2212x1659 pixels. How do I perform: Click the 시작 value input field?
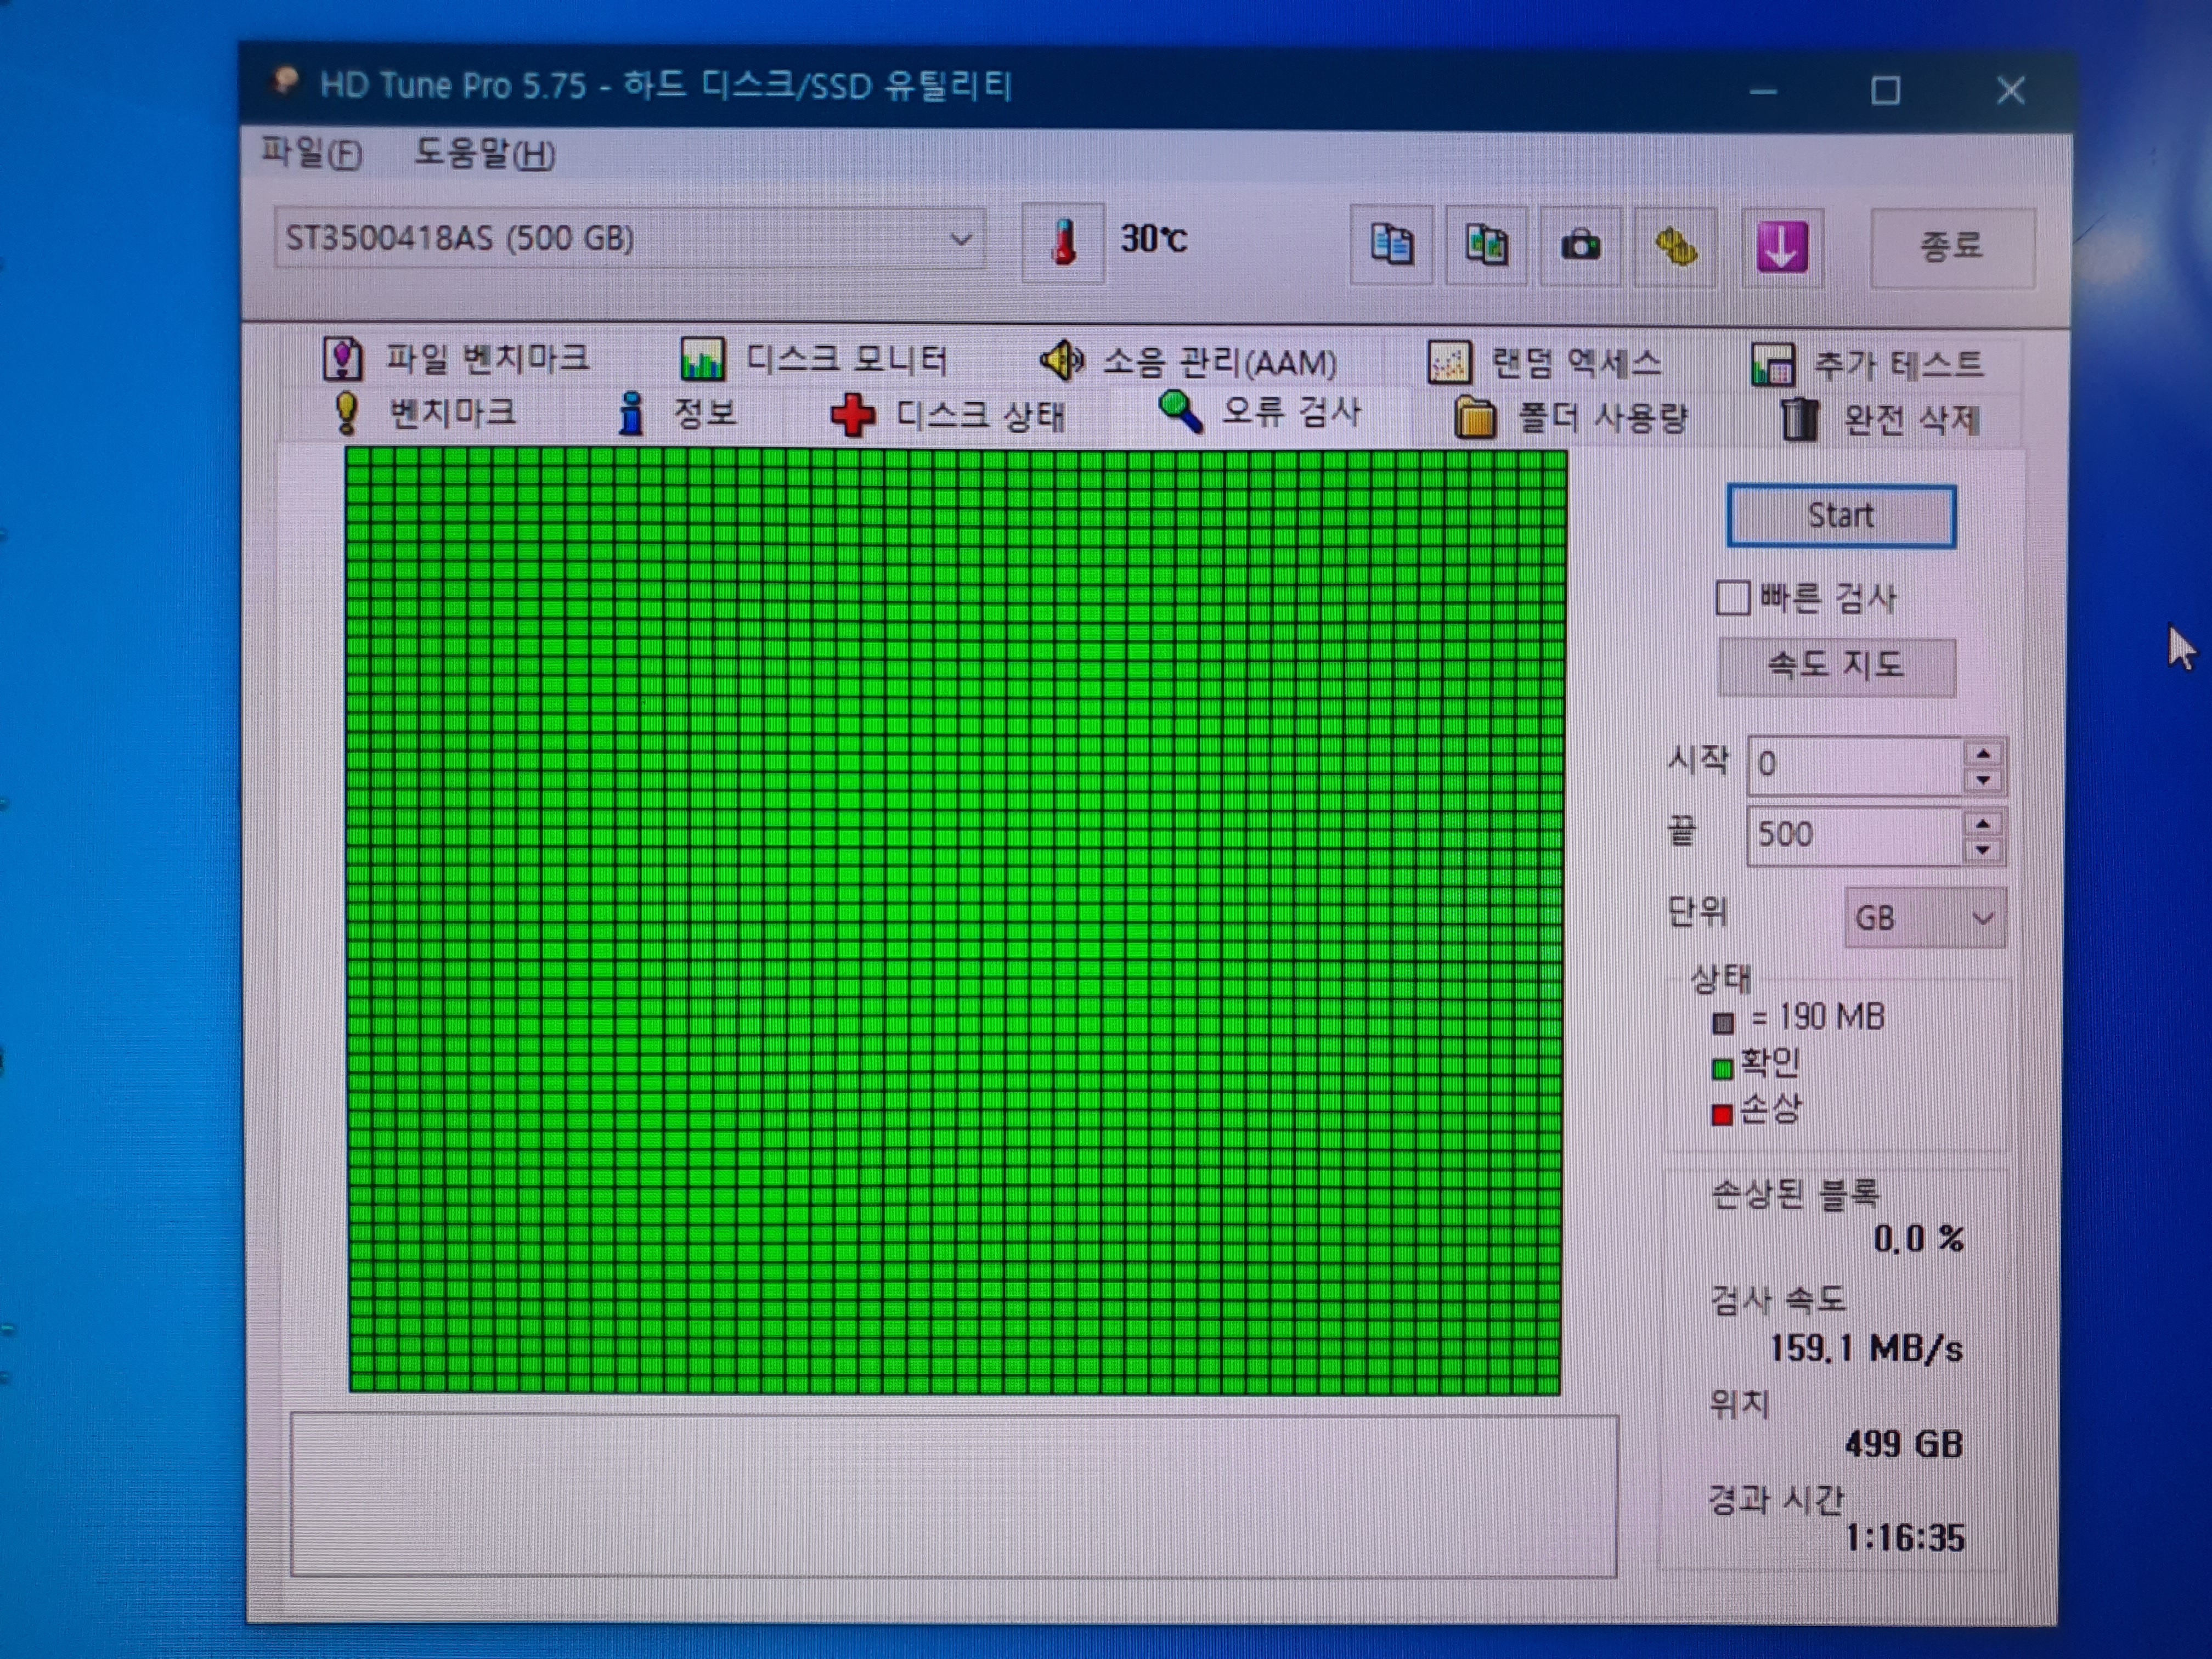(x=1856, y=765)
